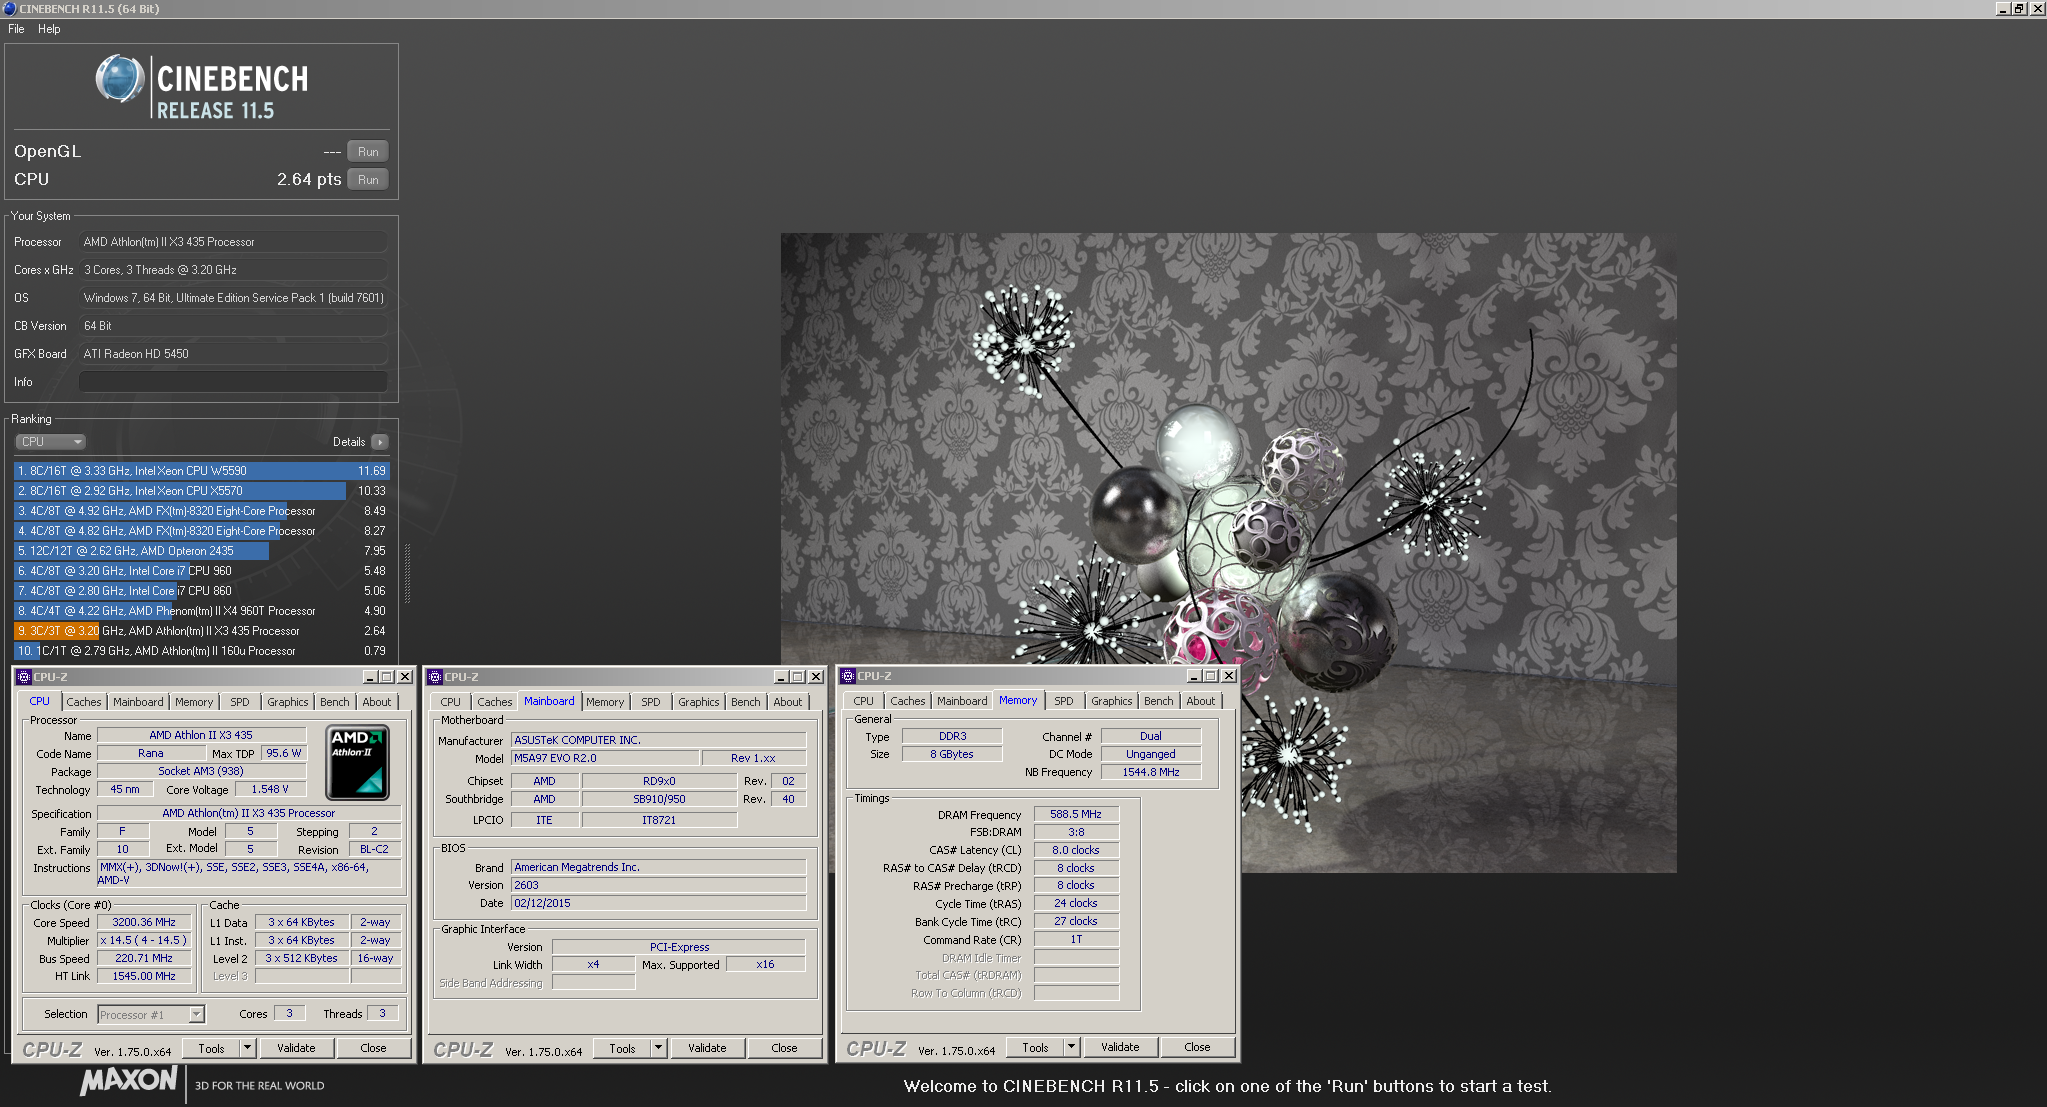Click the CPU-Z icon in the Memory window's title bar
The width and height of the screenshot is (2047, 1107).
848,676
